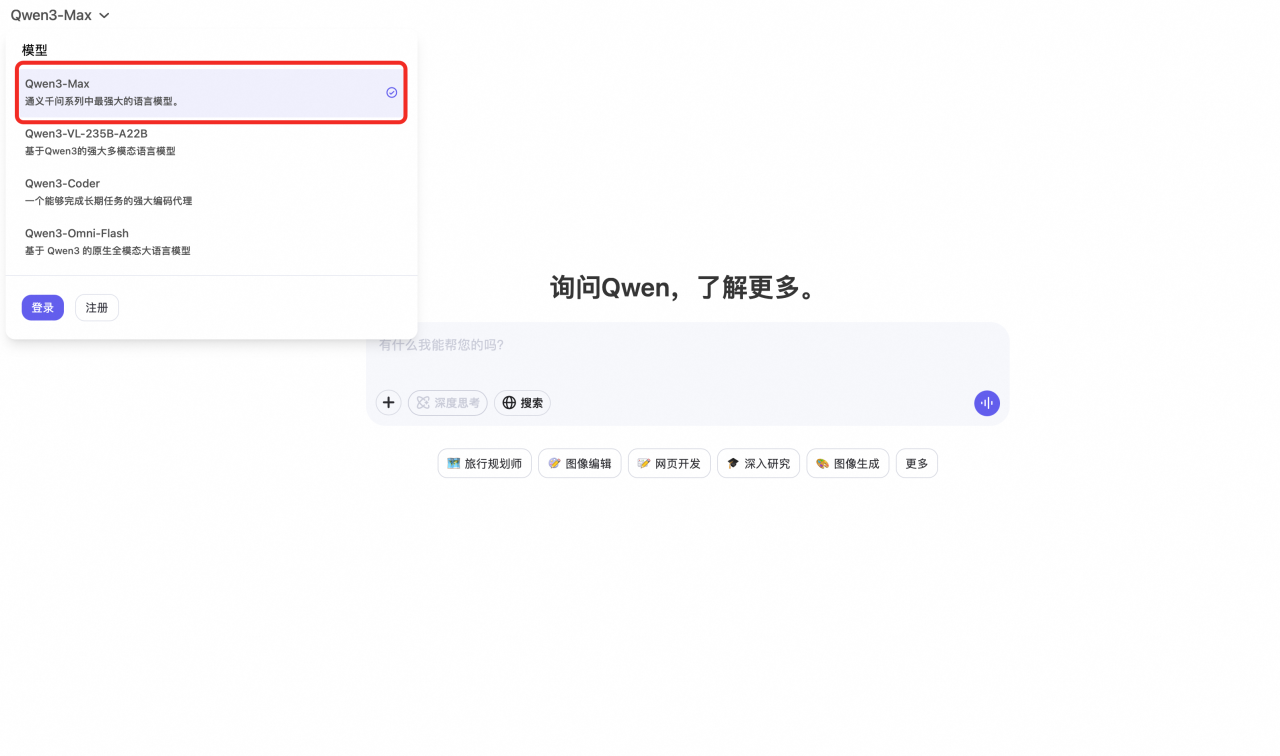Click the chevron beside the model name
Image resolution: width=1280 pixels, height=756 pixels.
[103, 15]
